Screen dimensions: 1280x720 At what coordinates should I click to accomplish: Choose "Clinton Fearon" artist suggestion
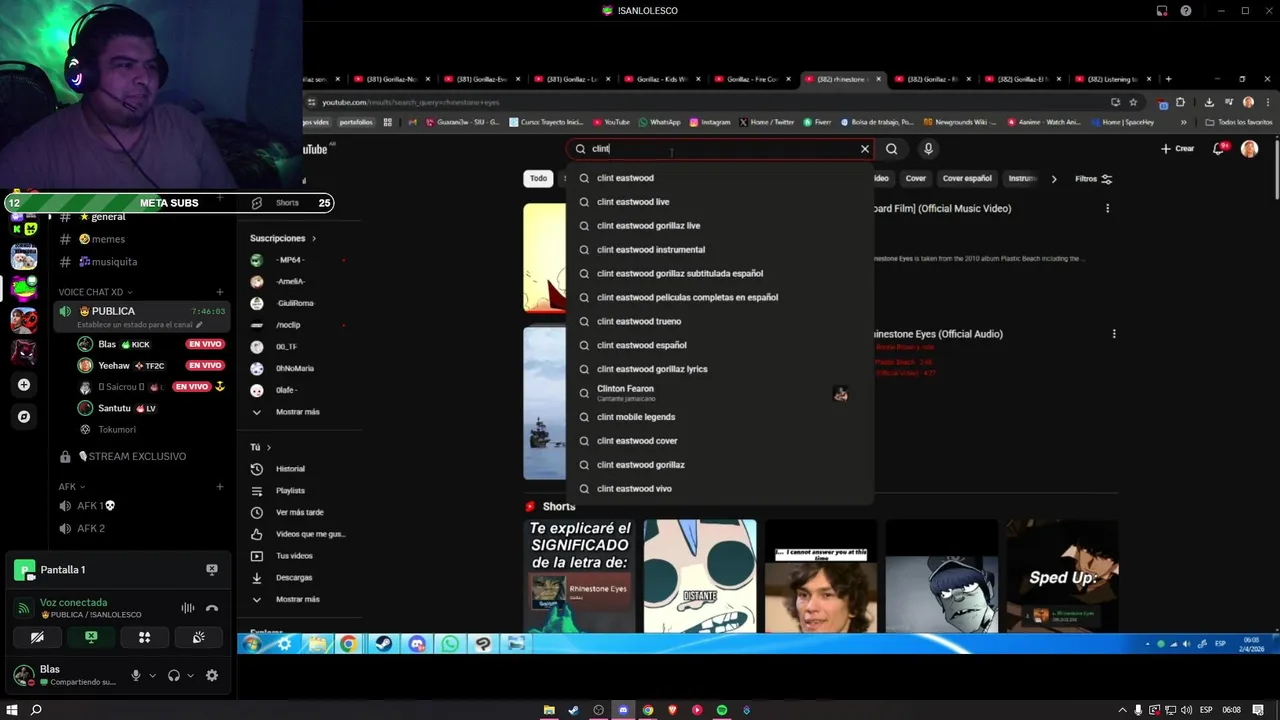click(x=720, y=393)
